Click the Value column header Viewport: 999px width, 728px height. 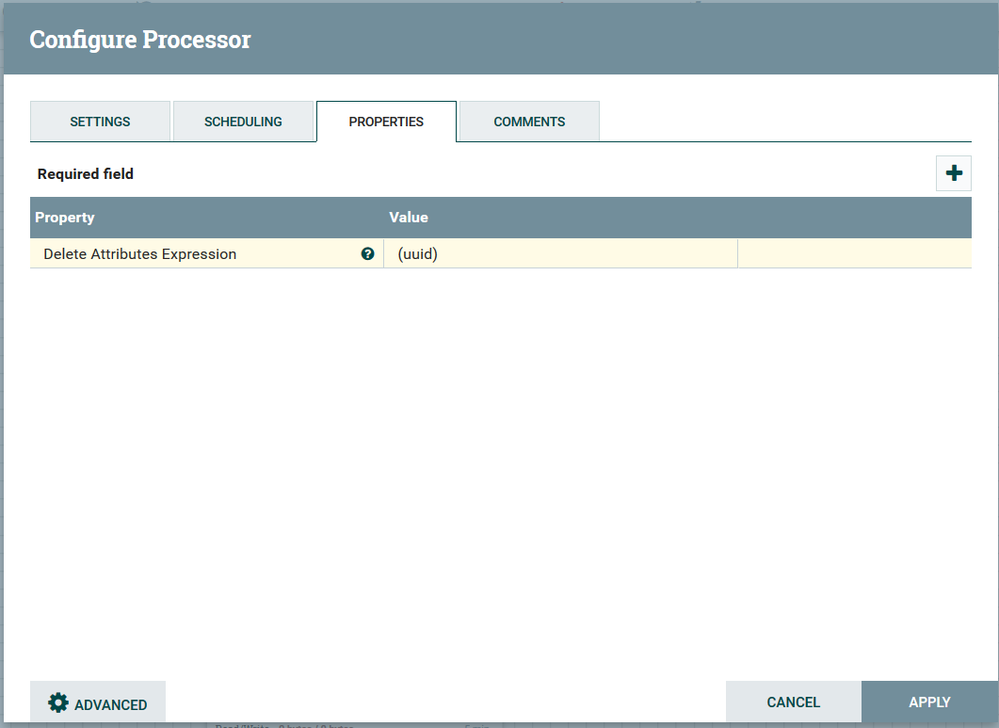pos(408,217)
